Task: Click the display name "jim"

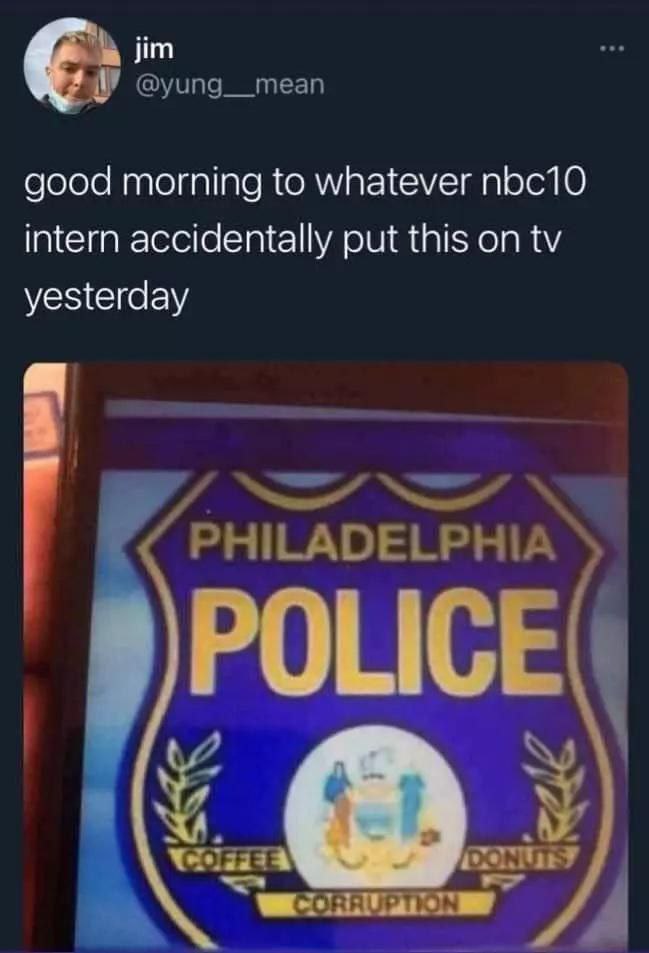Action: coord(154,50)
